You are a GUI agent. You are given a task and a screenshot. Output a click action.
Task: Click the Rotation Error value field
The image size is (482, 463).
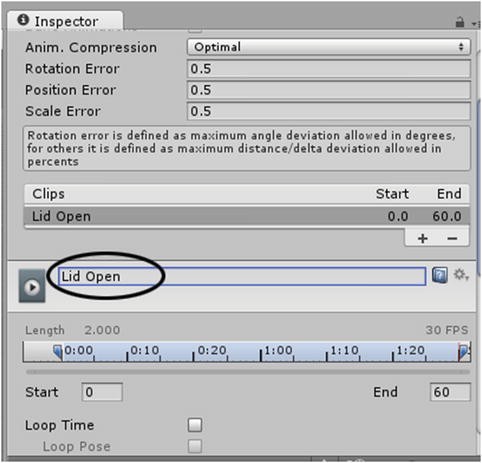[329, 69]
